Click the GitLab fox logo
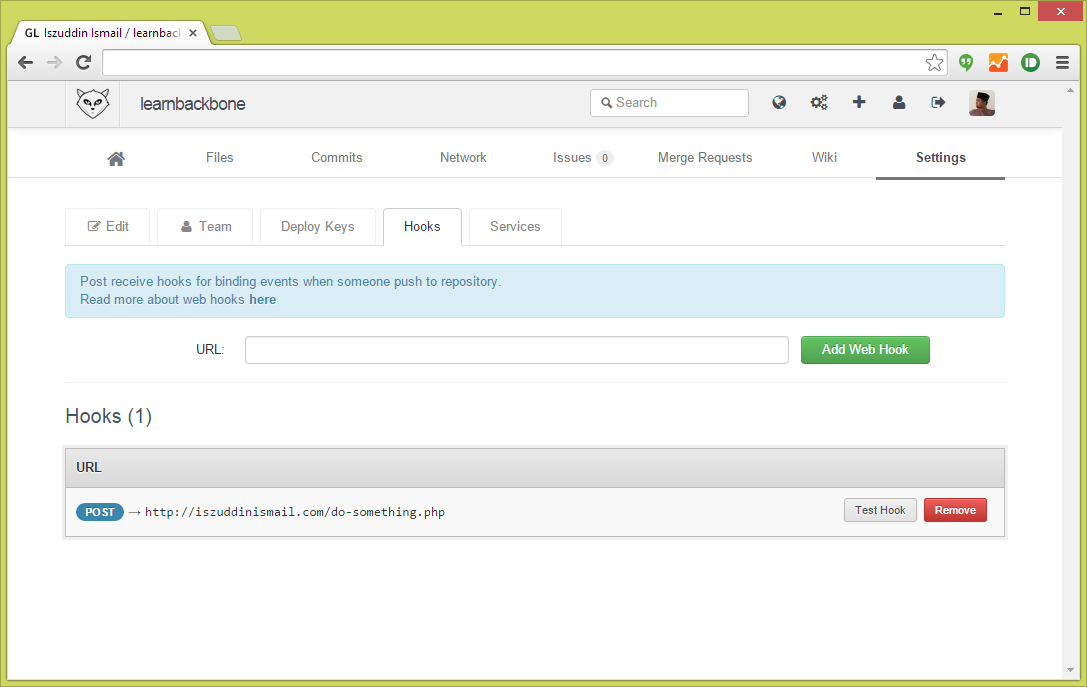 coord(92,103)
